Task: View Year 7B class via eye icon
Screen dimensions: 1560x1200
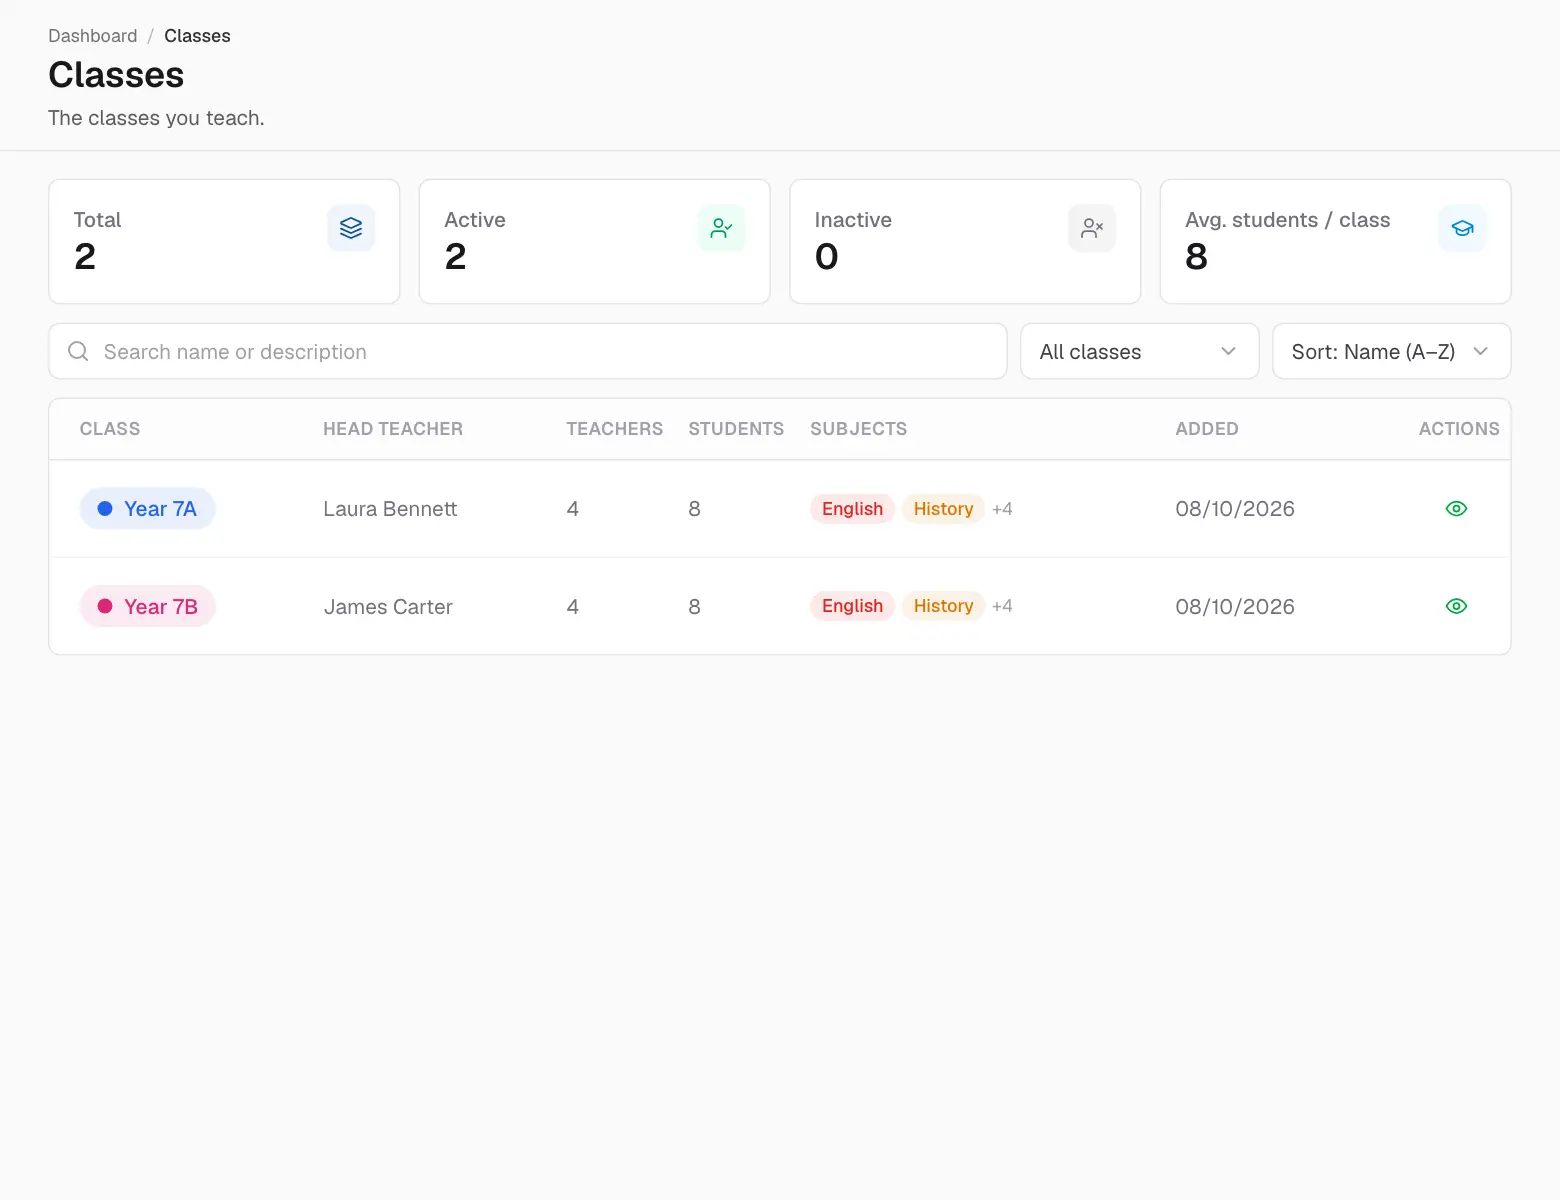Action: point(1456,606)
